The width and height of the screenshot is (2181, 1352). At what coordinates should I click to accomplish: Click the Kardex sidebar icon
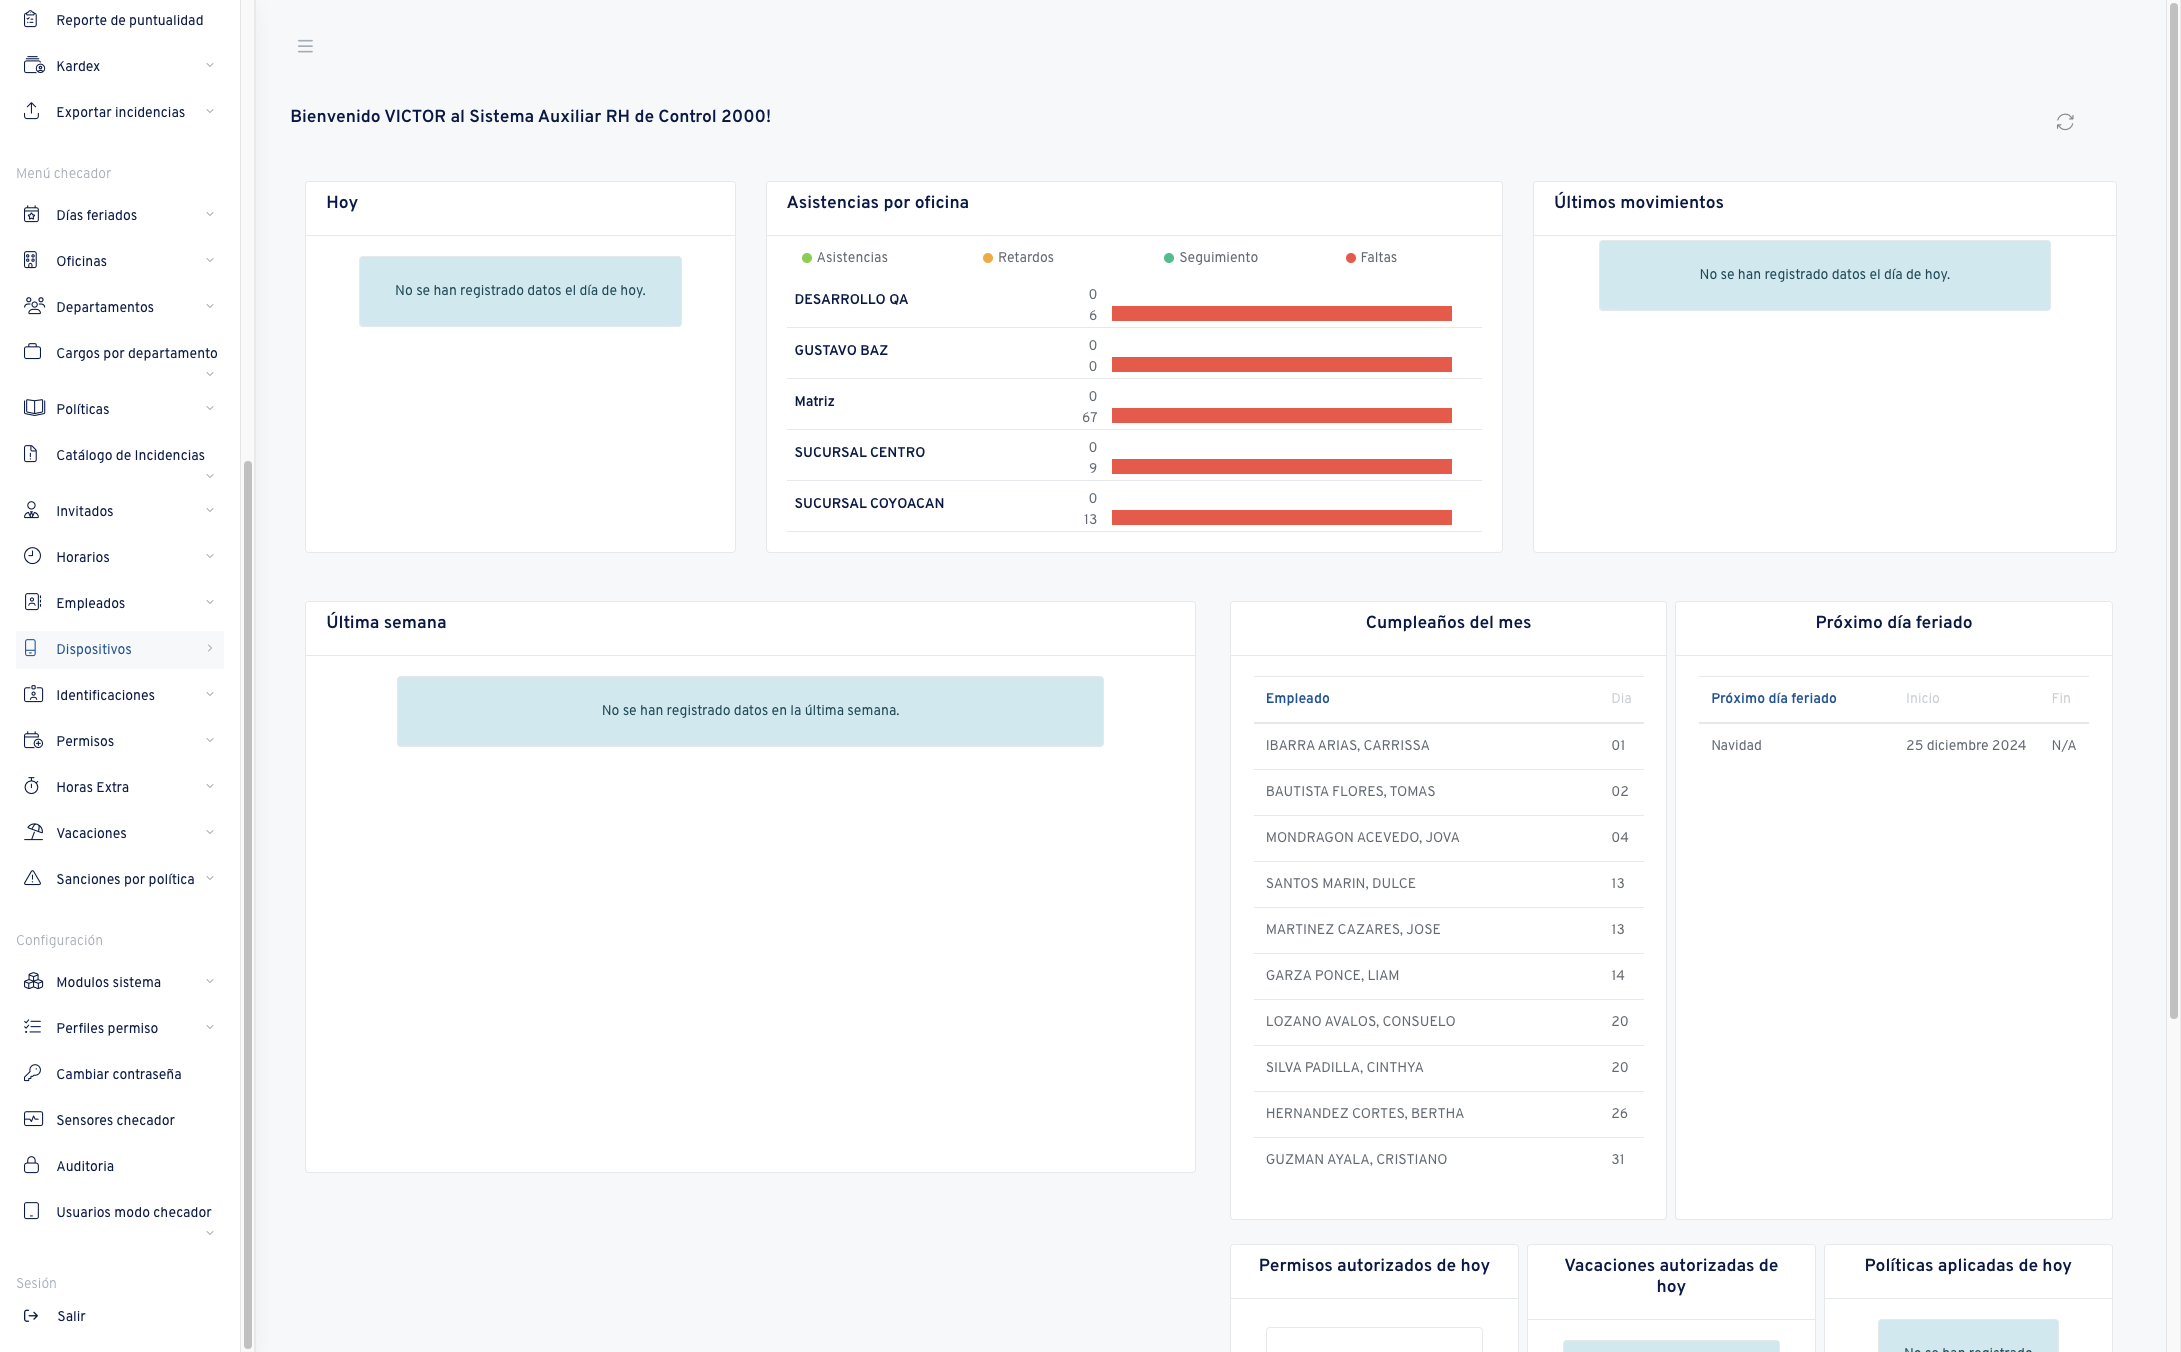[33, 65]
